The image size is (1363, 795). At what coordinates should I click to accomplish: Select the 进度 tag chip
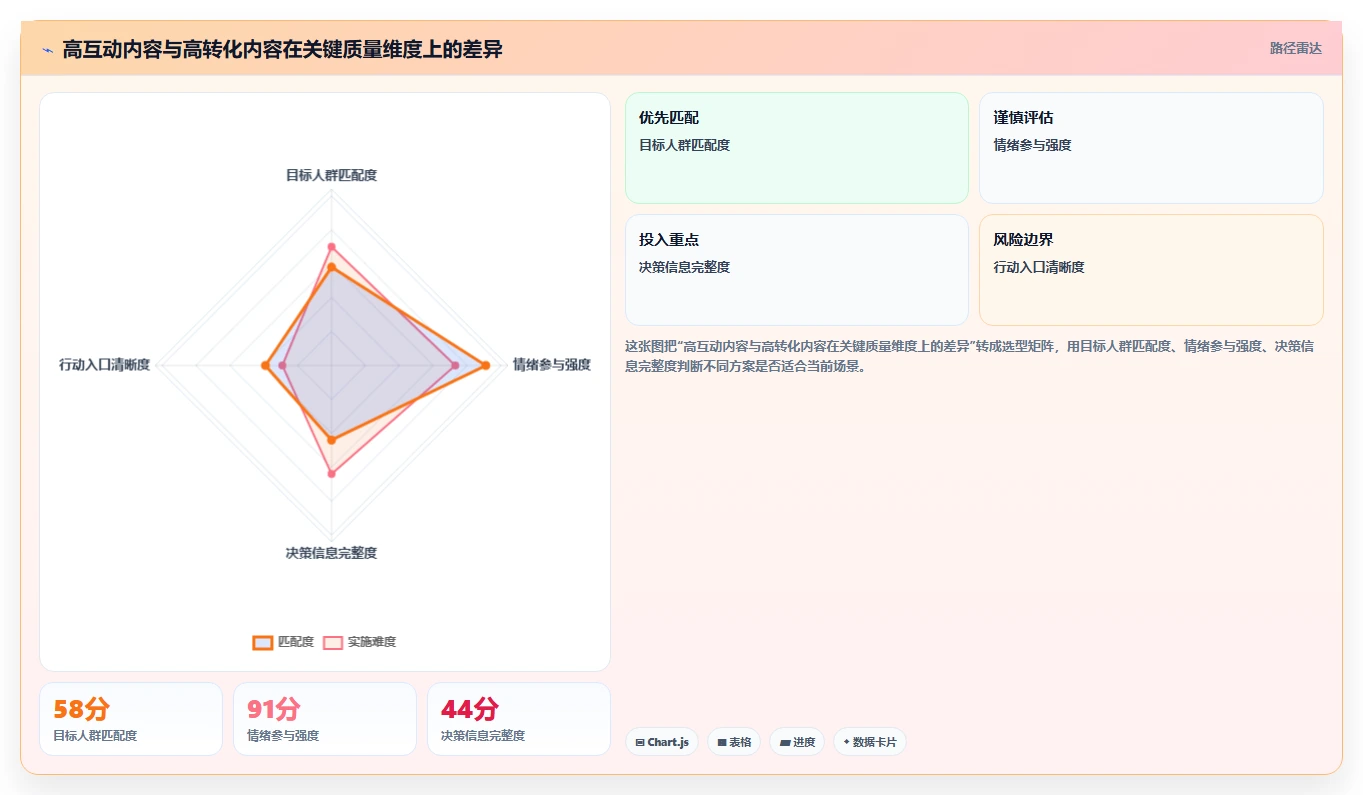(797, 742)
